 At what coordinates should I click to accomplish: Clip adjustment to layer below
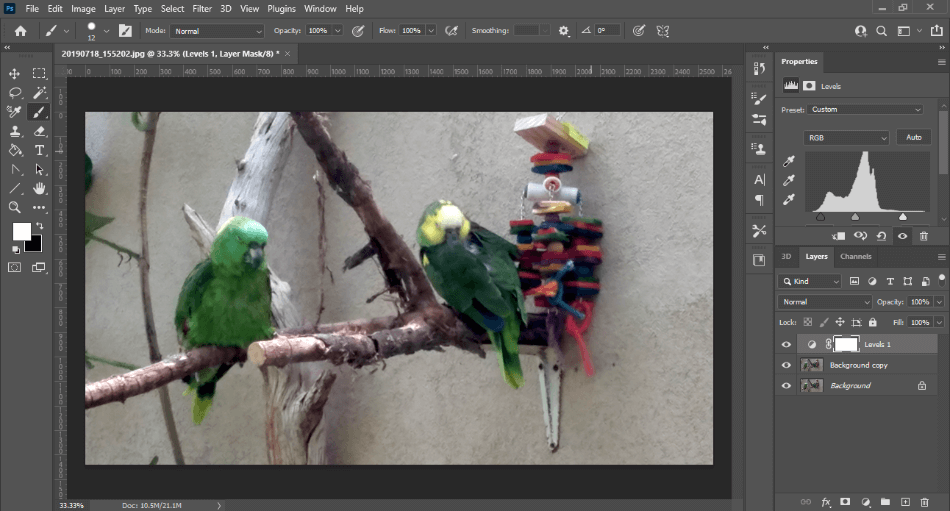tap(839, 236)
